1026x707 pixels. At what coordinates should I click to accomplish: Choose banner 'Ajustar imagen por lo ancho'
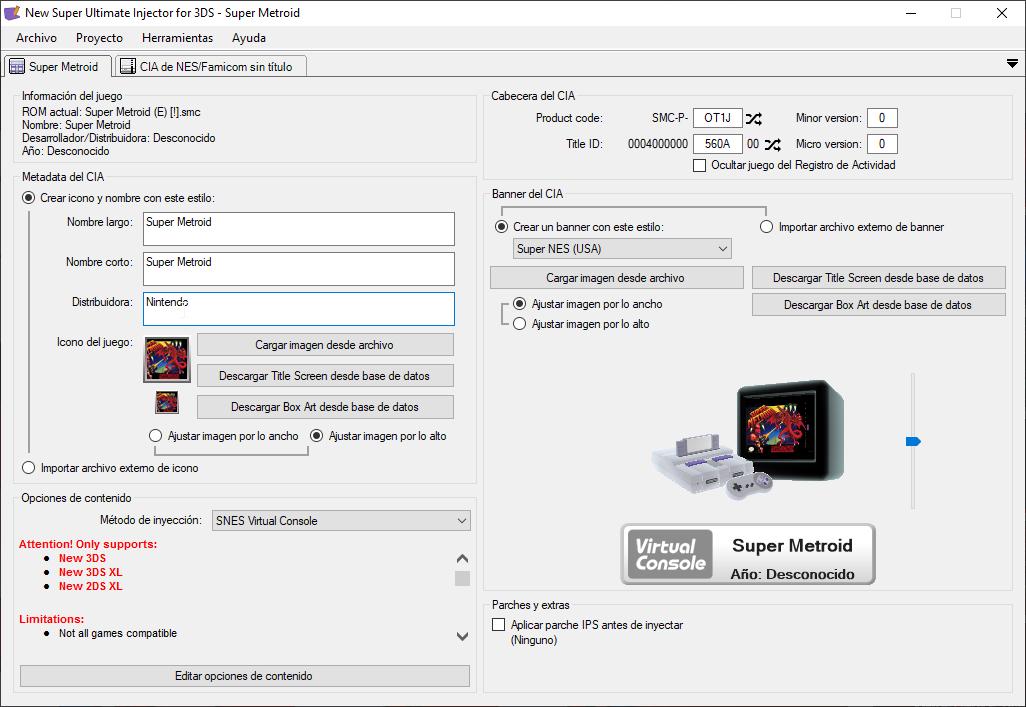[588, 304]
